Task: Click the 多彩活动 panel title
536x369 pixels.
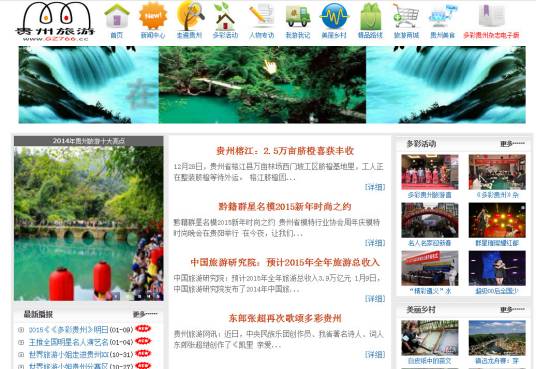Action: pos(421,144)
